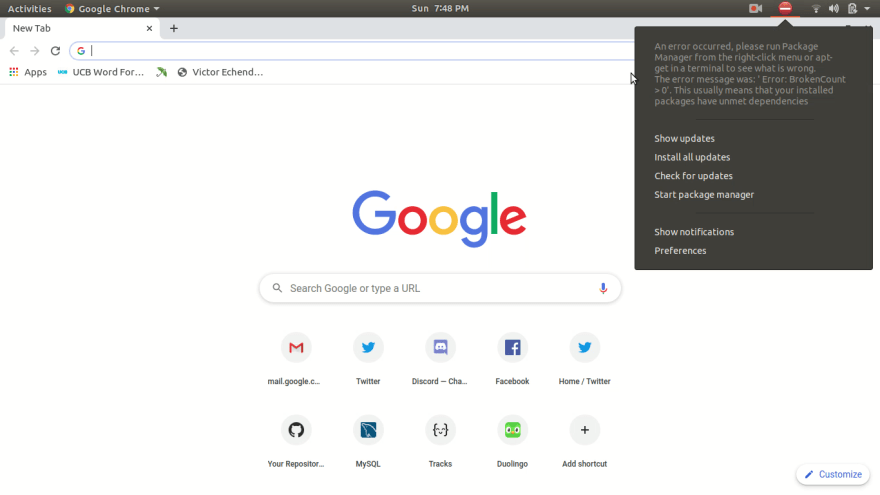Viewport: 880px width, 495px height.
Task: Click the screen recording camera icon
Action: [x=755, y=8]
